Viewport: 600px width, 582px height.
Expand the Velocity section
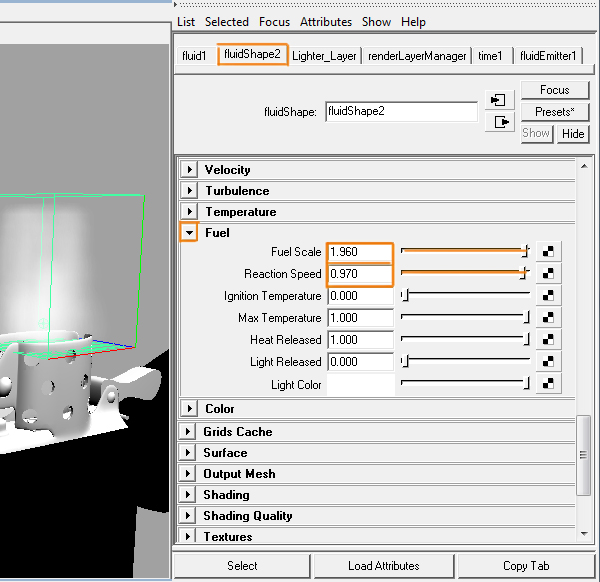click(x=189, y=170)
